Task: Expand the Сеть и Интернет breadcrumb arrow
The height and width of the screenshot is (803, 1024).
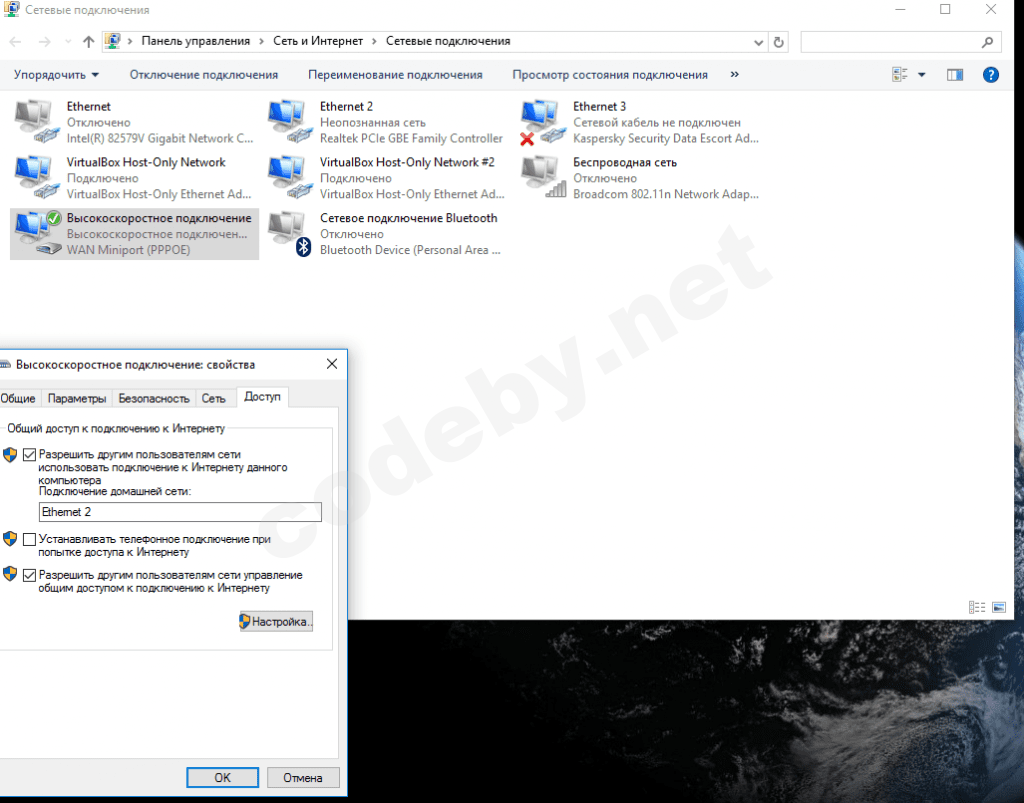Action: pyautogui.click(x=374, y=41)
